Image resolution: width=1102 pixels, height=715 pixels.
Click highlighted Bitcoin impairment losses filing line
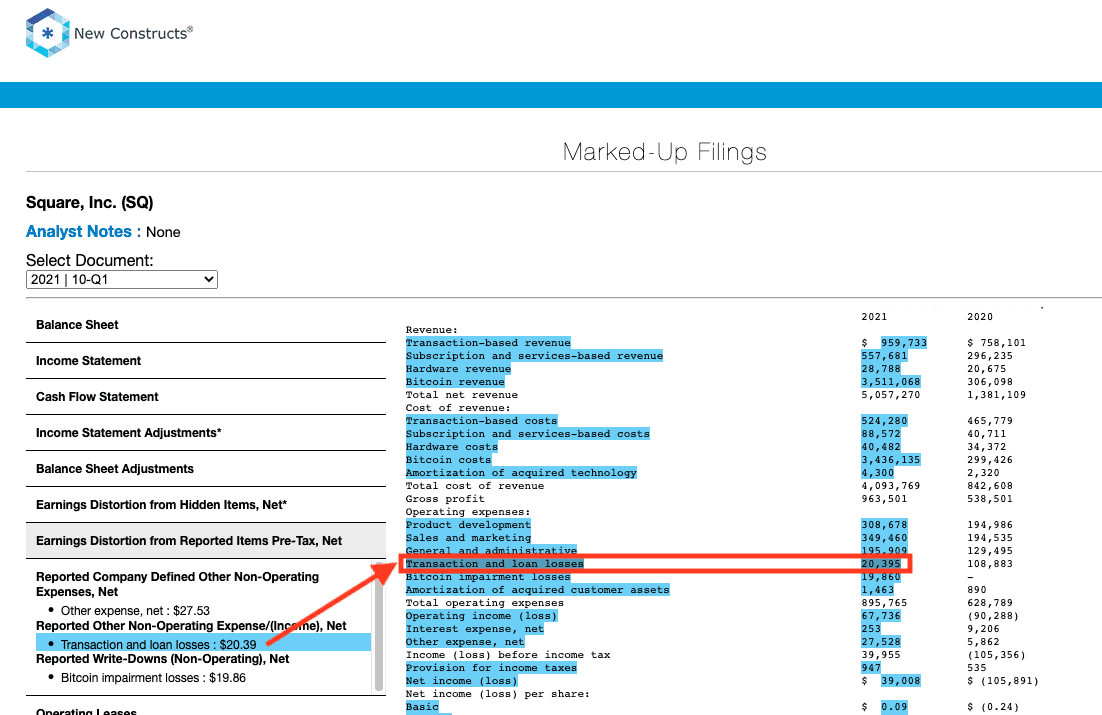(x=488, y=576)
